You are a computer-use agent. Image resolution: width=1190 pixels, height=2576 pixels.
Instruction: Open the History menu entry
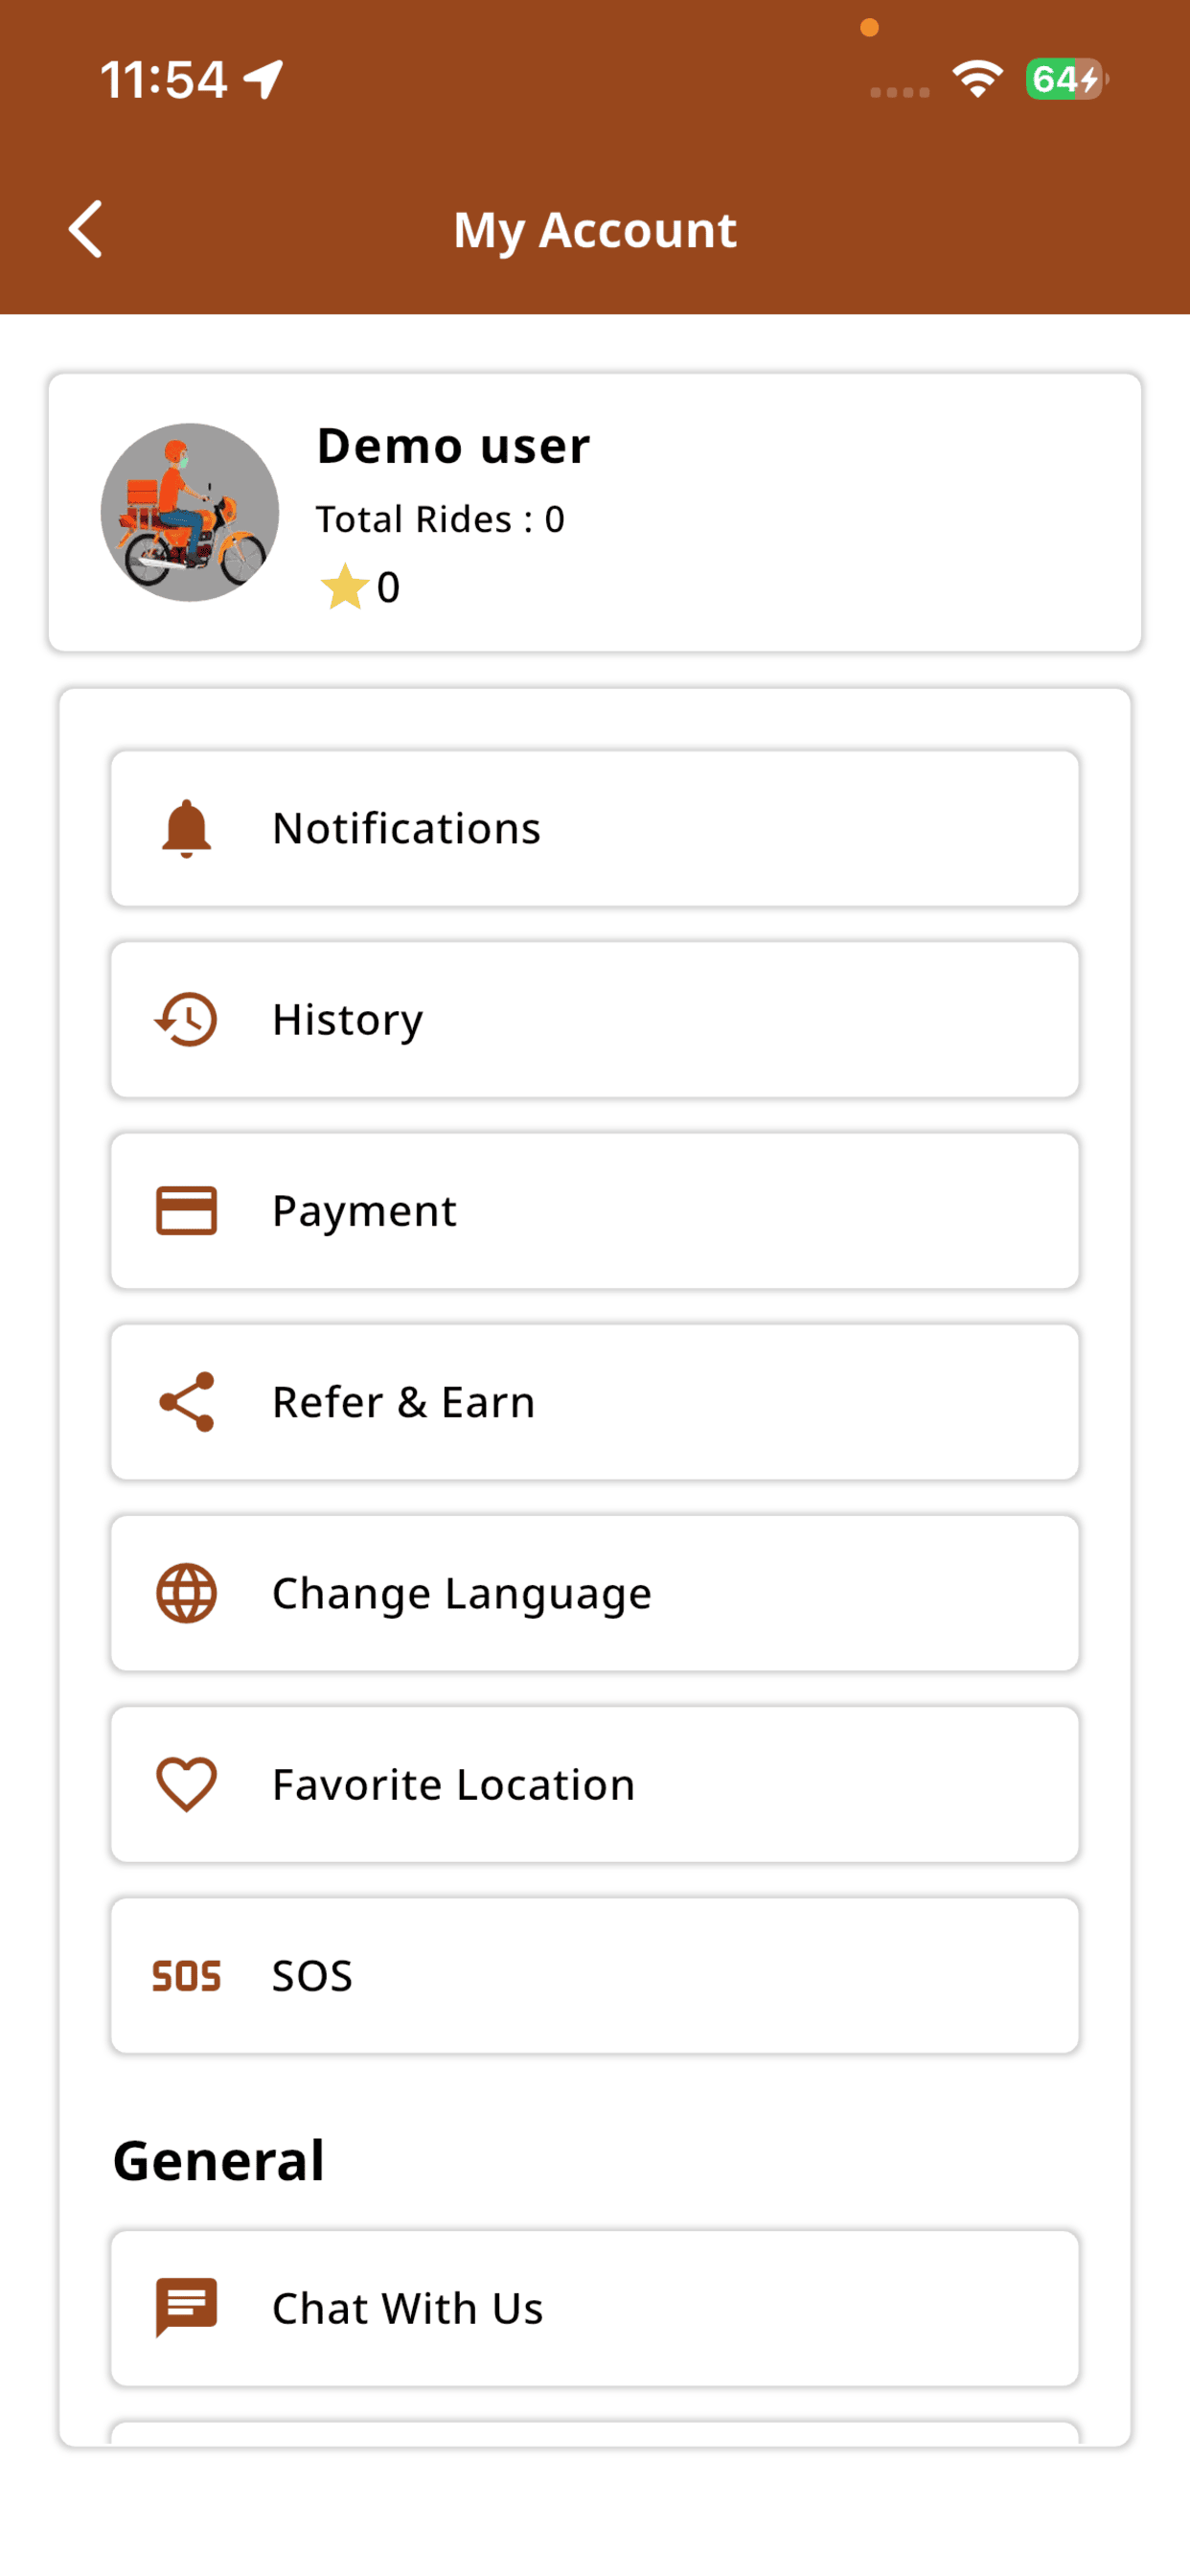pyautogui.click(x=595, y=1020)
